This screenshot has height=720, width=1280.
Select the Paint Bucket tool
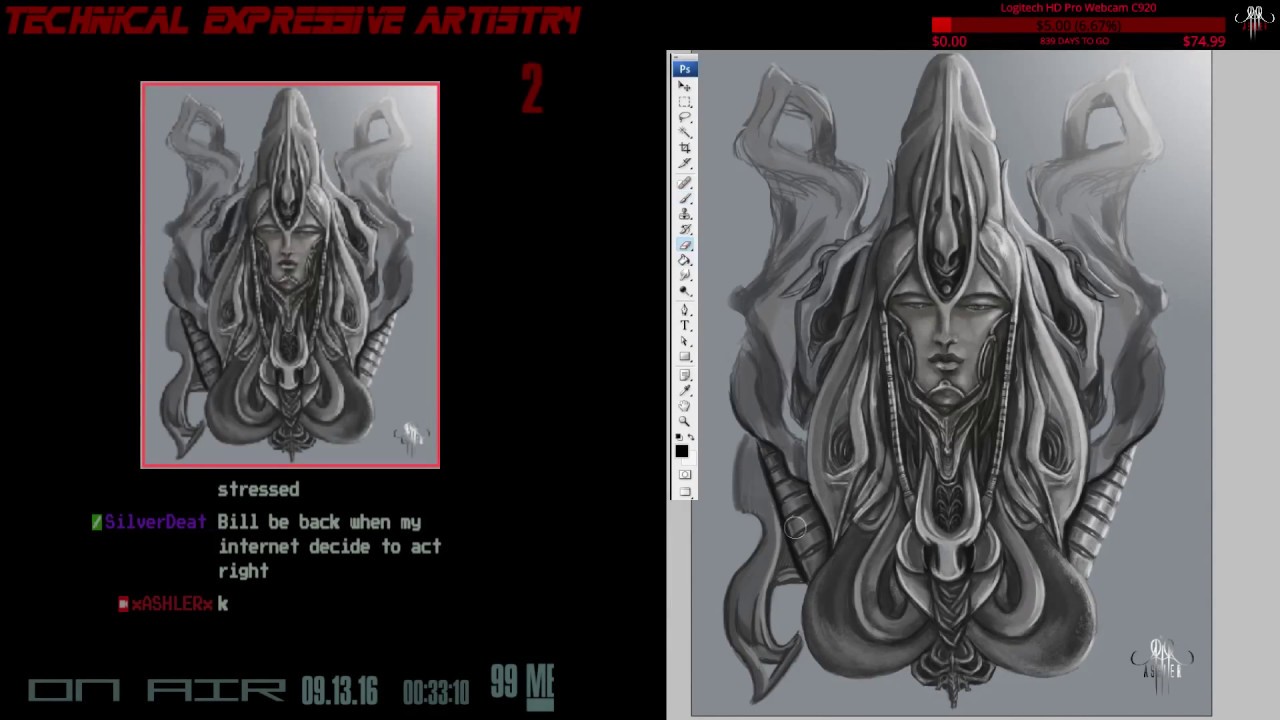click(x=685, y=260)
